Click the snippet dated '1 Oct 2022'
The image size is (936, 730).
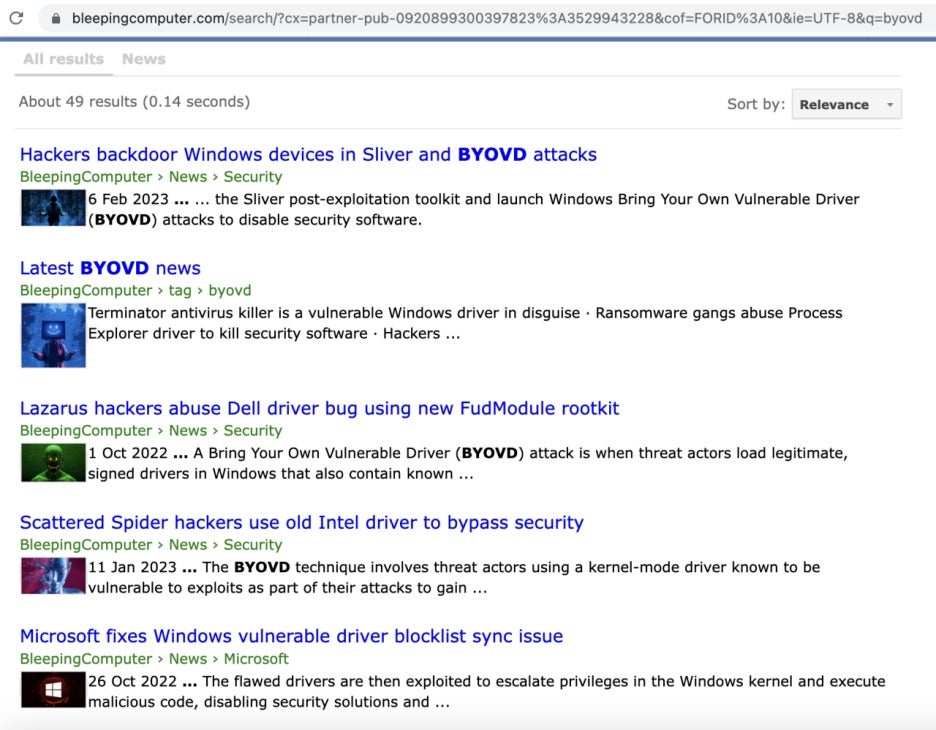(467, 463)
